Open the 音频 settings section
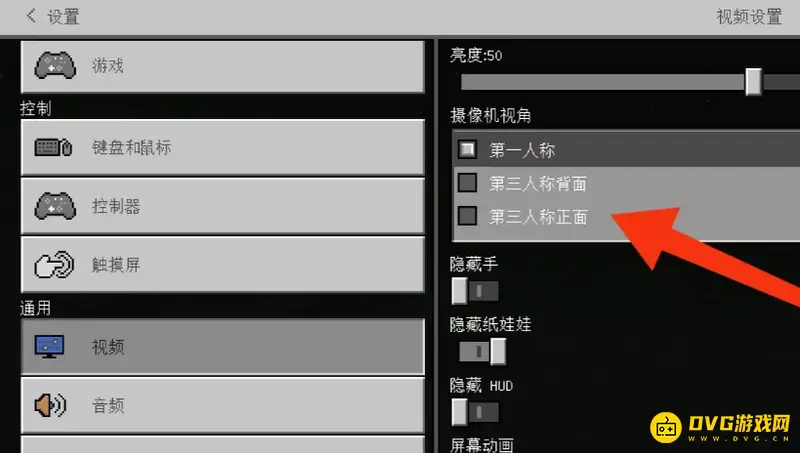Viewport: 800px width, 453px height. click(222, 405)
